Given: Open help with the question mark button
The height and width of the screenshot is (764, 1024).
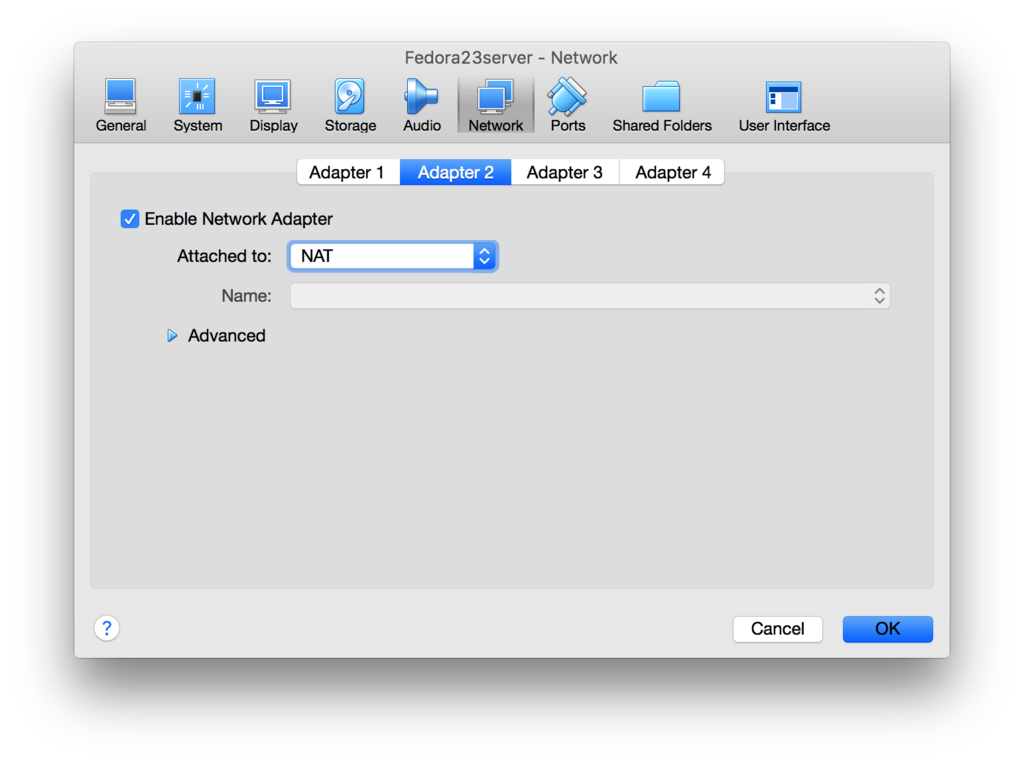Looking at the screenshot, I should click(107, 628).
